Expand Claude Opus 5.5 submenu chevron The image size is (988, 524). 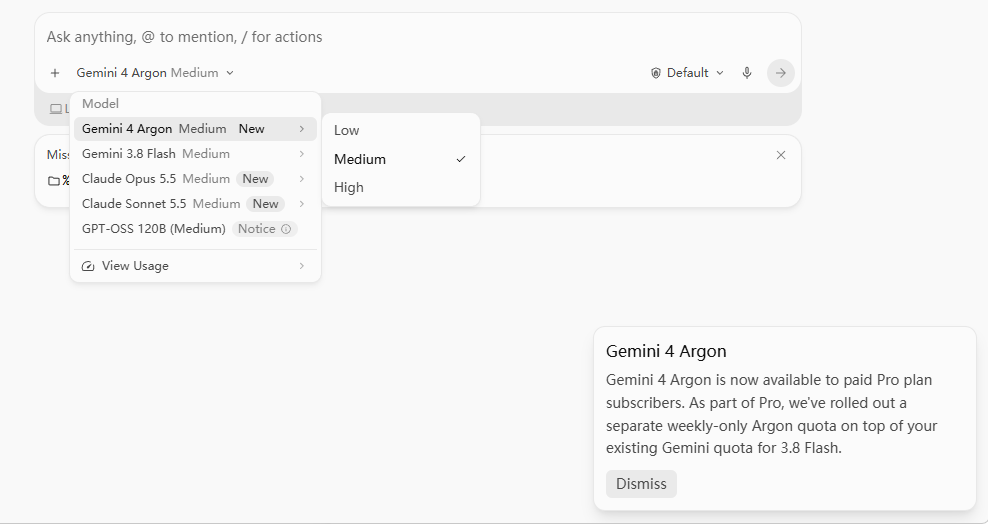click(302, 179)
